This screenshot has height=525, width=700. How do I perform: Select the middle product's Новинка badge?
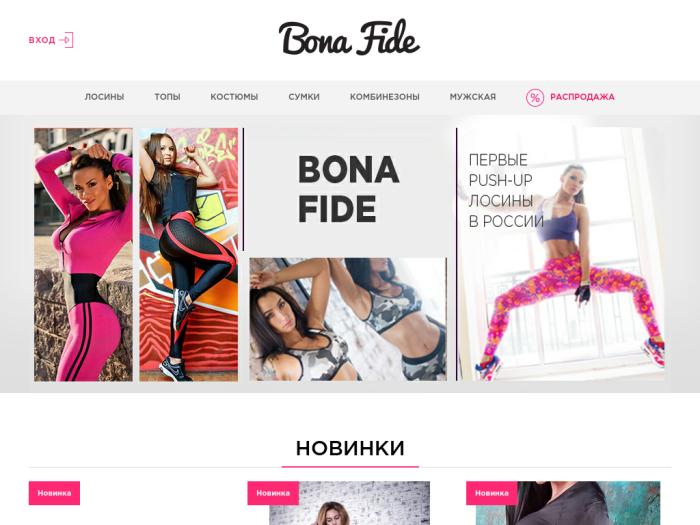coord(273,493)
